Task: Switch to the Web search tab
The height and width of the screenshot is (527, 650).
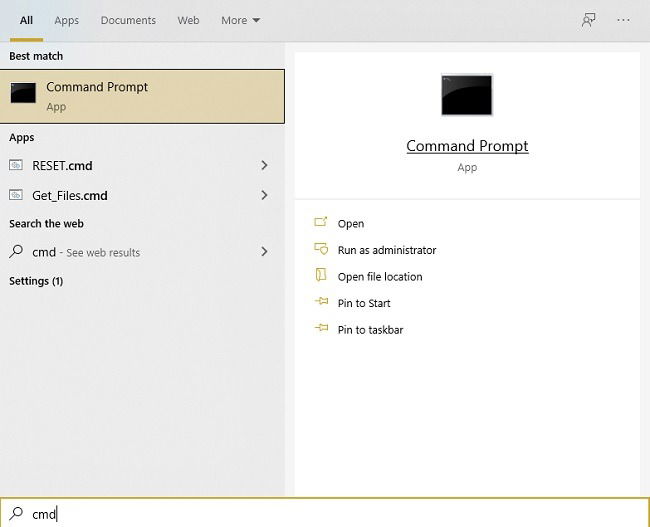Action: (x=188, y=20)
